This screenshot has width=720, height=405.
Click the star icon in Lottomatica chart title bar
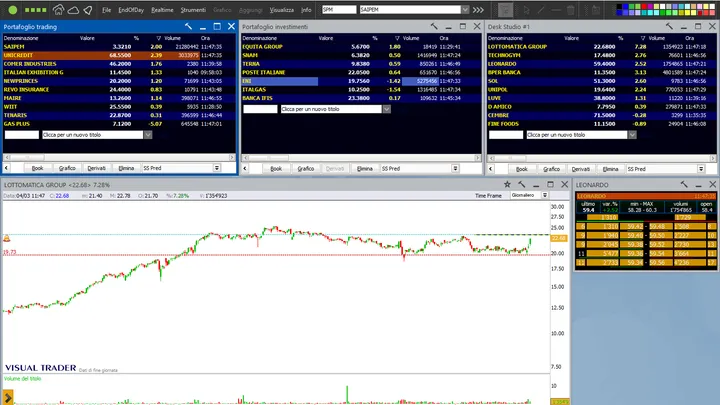click(507, 184)
